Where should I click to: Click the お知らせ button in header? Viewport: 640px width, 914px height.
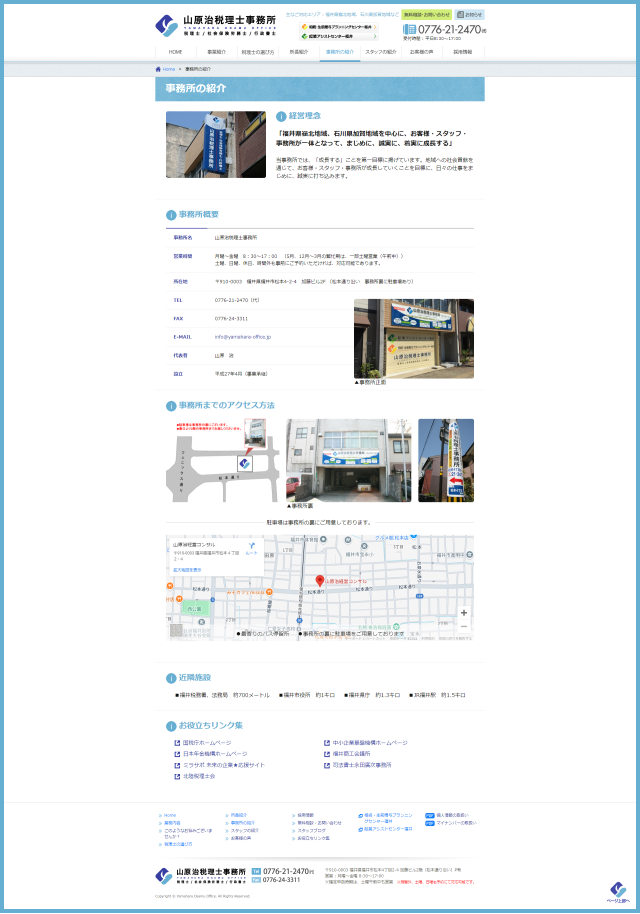point(470,15)
